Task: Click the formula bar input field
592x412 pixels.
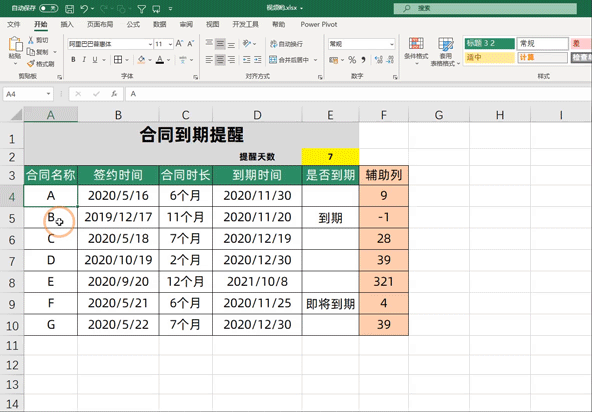Action: (x=358, y=94)
